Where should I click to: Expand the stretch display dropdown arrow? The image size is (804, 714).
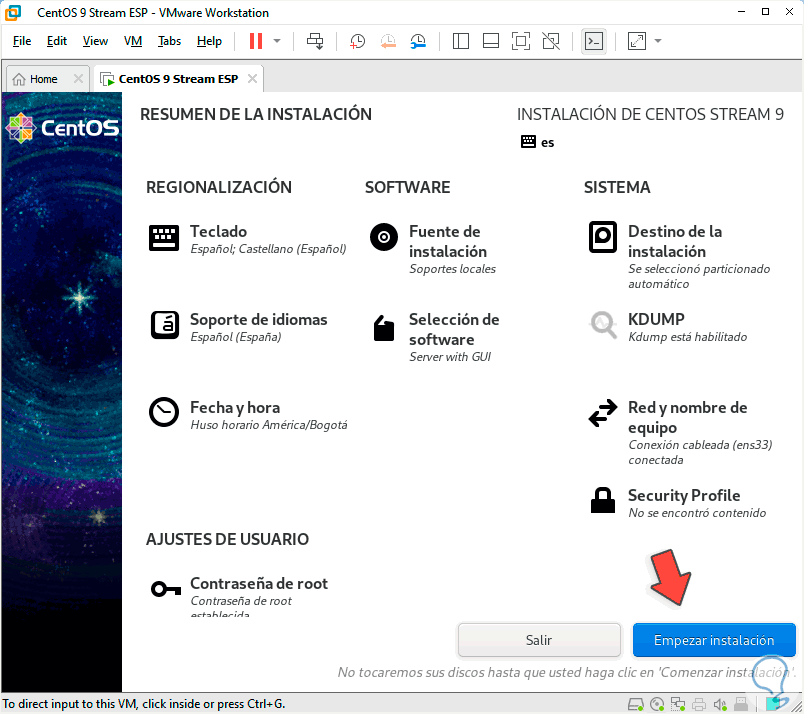658,41
